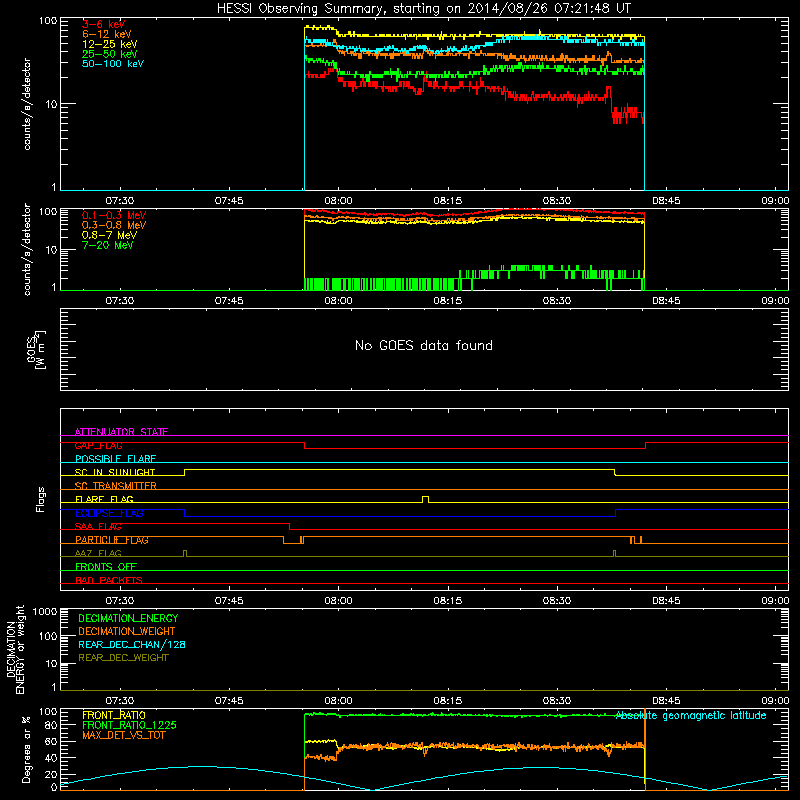Click the 07:45 tick label under flags panel
This screenshot has height=800, width=800.
229,601
